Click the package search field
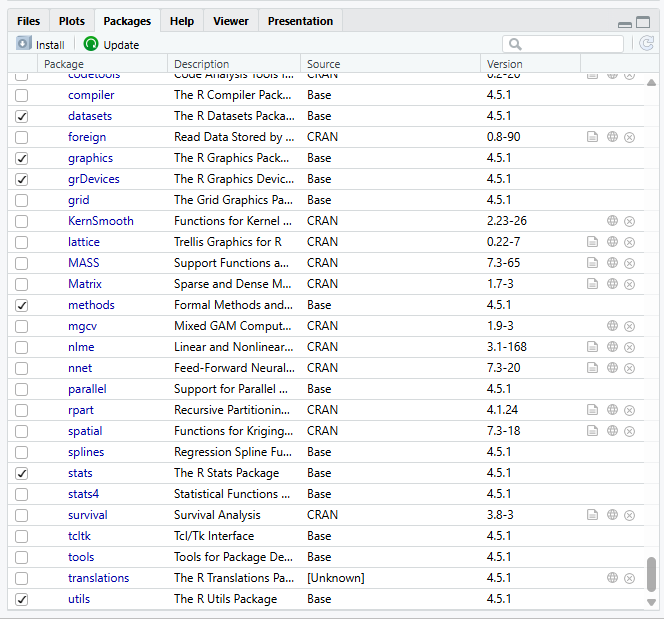Screen dimensions: 664x619 [x=563, y=44]
